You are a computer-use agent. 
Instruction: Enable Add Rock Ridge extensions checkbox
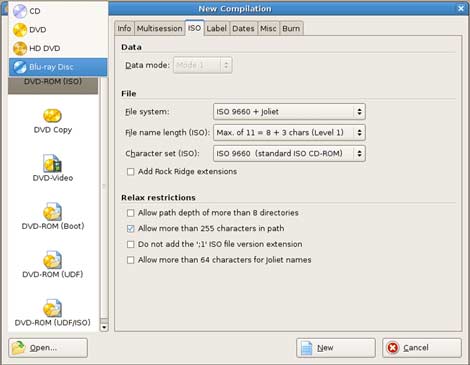(130, 172)
